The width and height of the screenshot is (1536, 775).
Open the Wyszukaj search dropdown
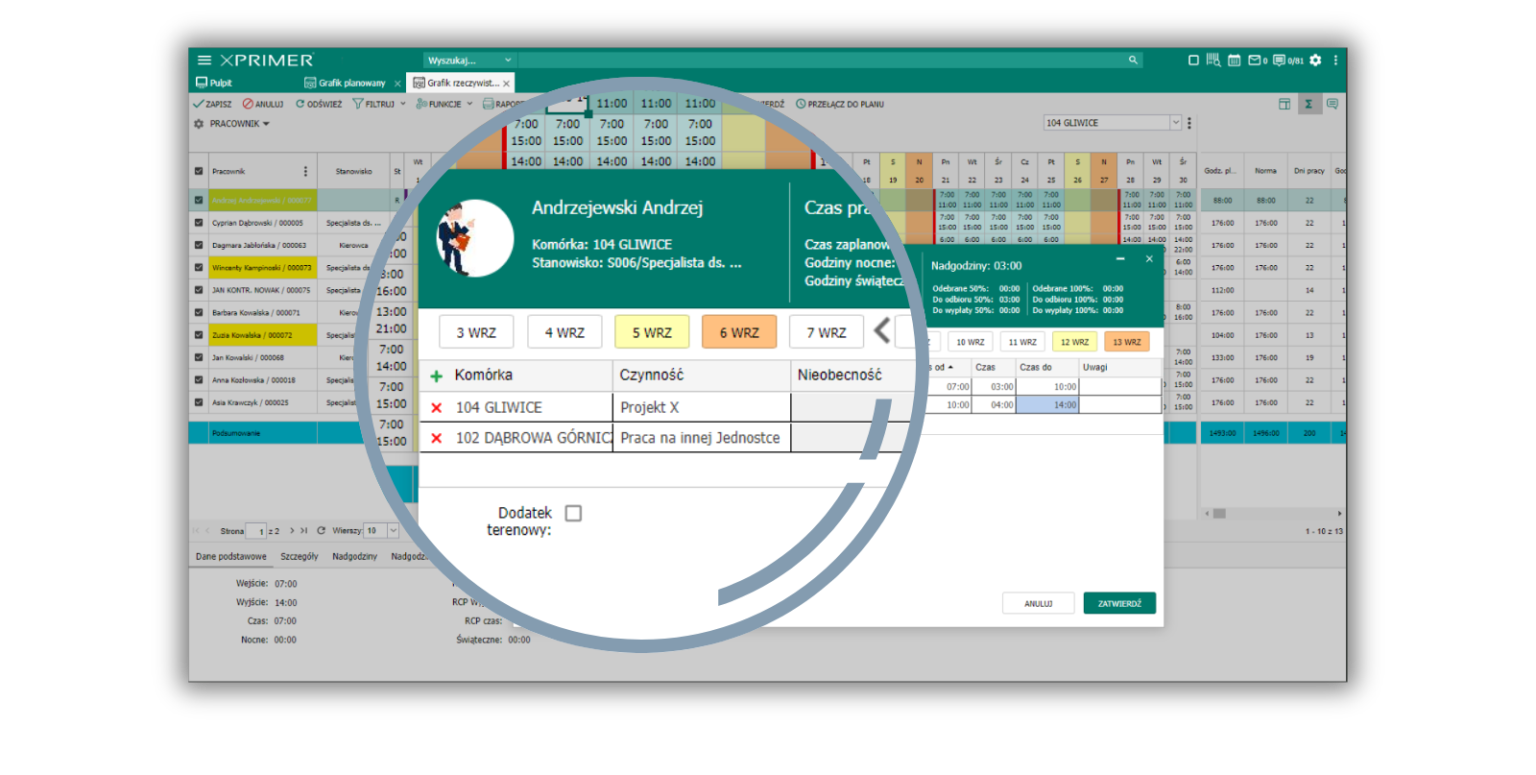(x=508, y=60)
